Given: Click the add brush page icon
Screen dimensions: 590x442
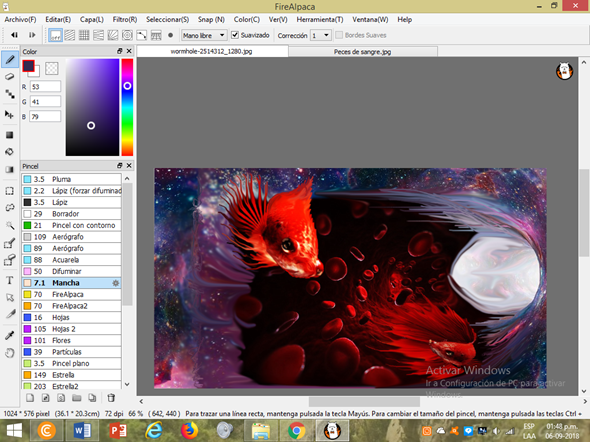Looking at the screenshot, I should pos(30,398).
